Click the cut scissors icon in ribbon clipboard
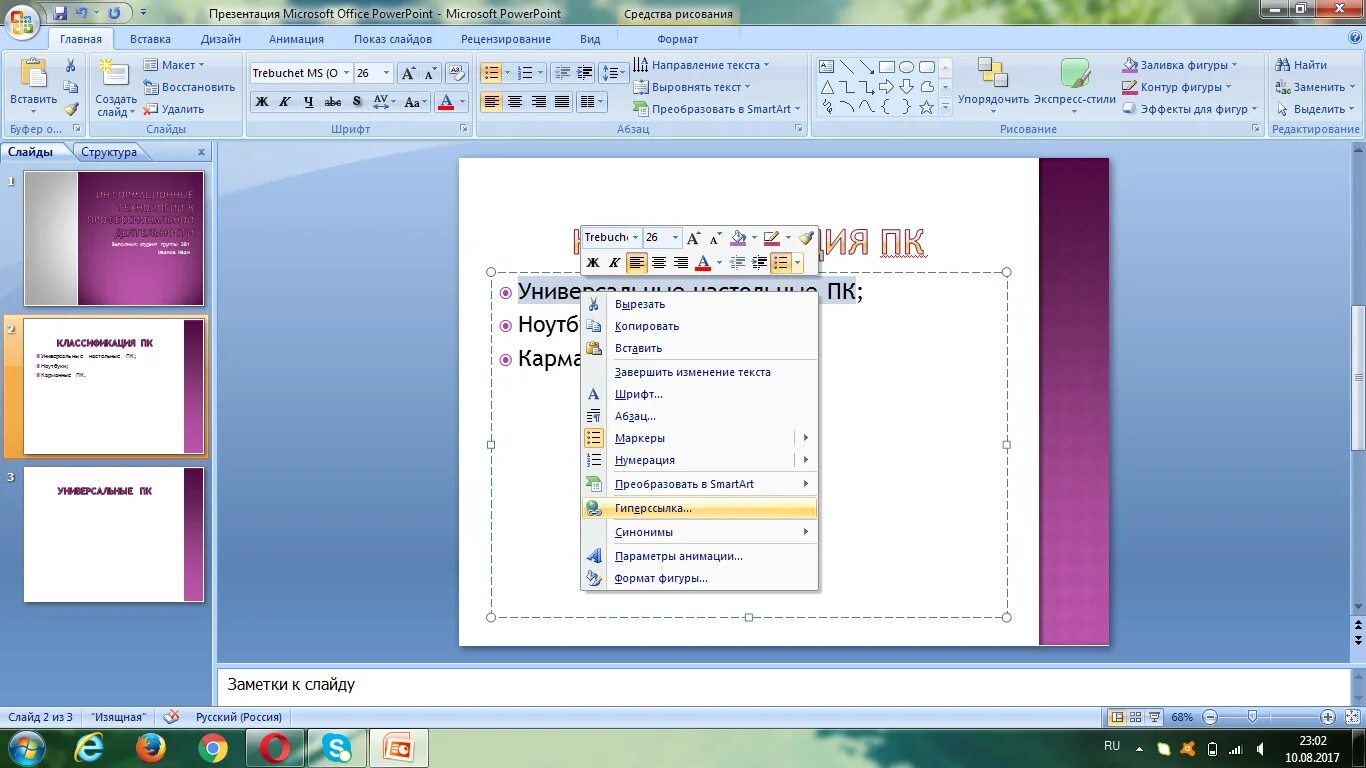 tap(71, 65)
